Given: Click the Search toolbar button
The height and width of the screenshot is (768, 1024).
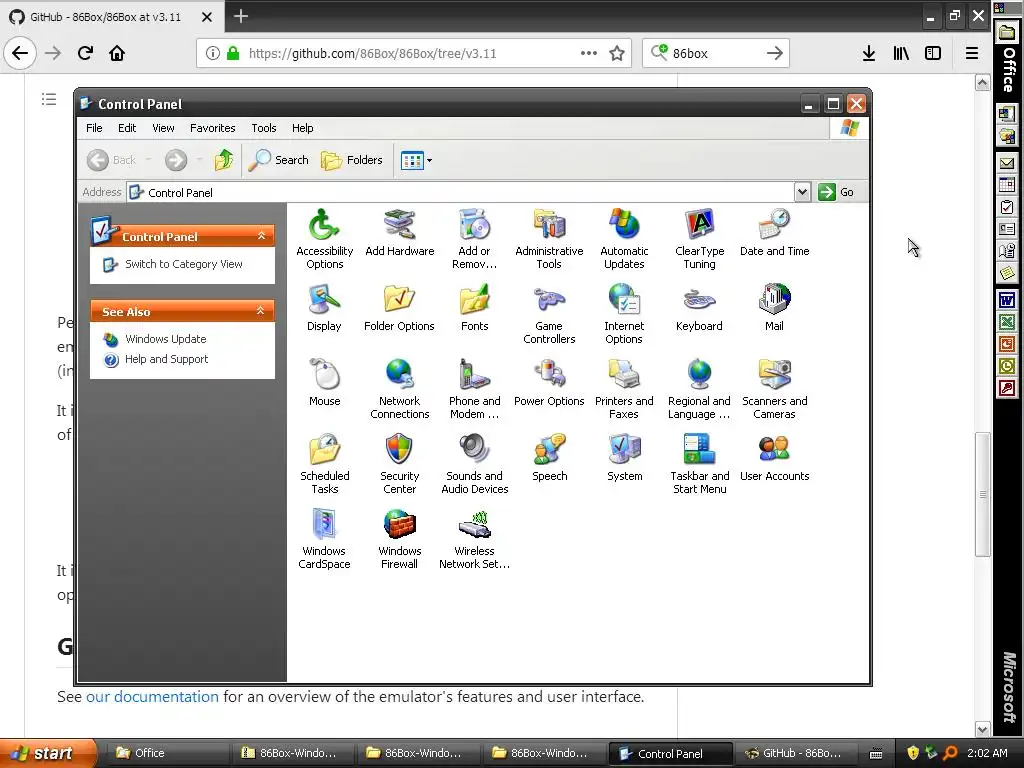Looking at the screenshot, I should 279,160.
